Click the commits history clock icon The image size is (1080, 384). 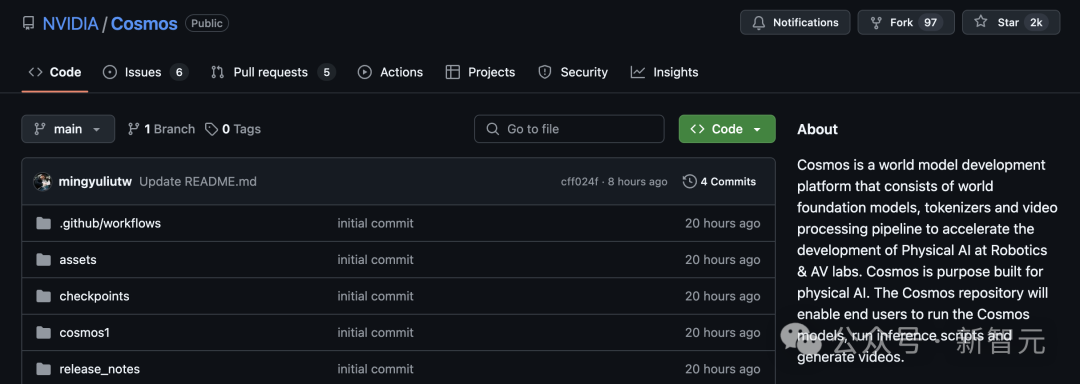tap(689, 182)
